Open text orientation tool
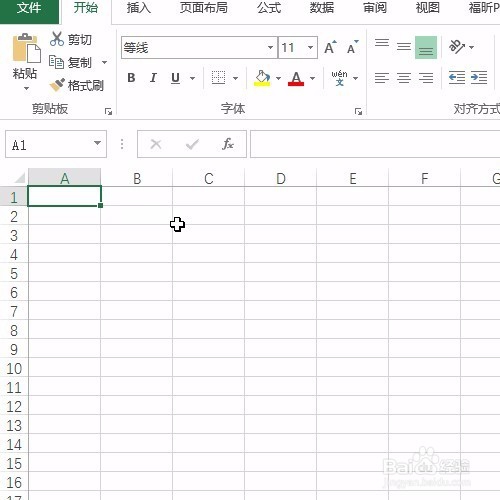Screen dimensions: 500x500 457,47
